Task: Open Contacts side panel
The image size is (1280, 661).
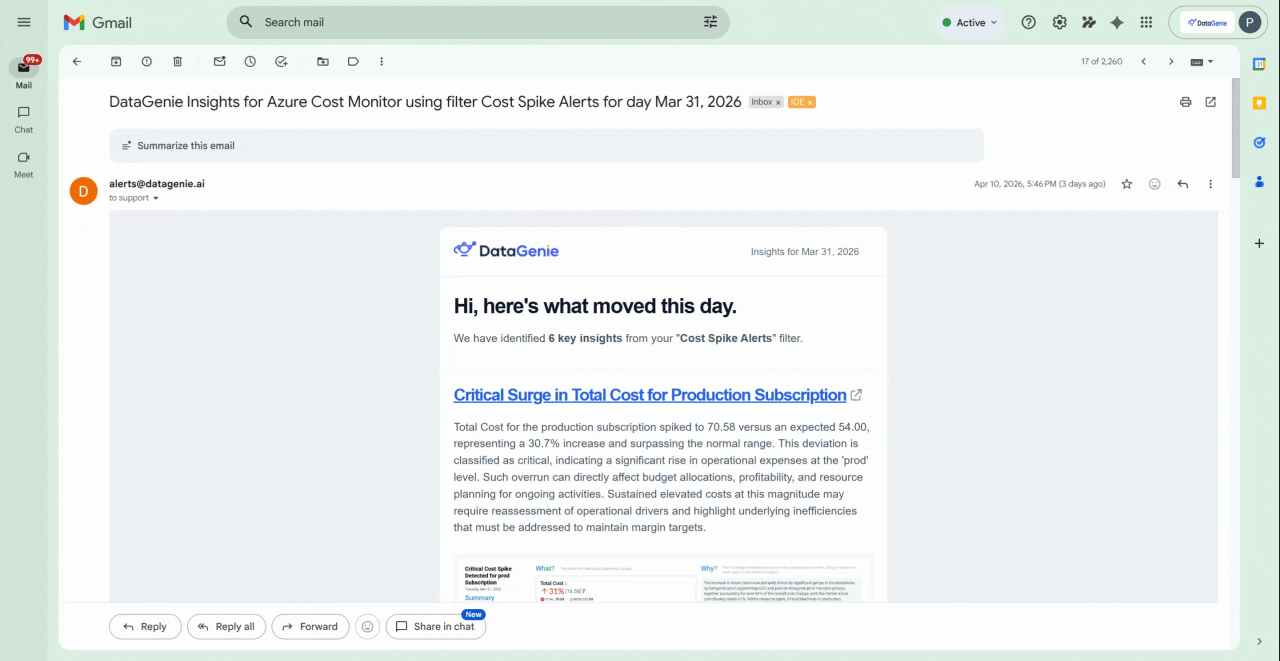Action: [1259, 181]
